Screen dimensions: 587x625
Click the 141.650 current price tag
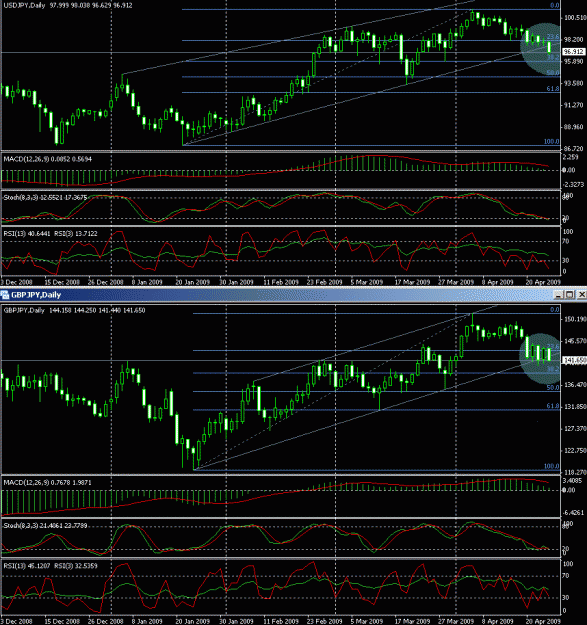[x=574, y=360]
